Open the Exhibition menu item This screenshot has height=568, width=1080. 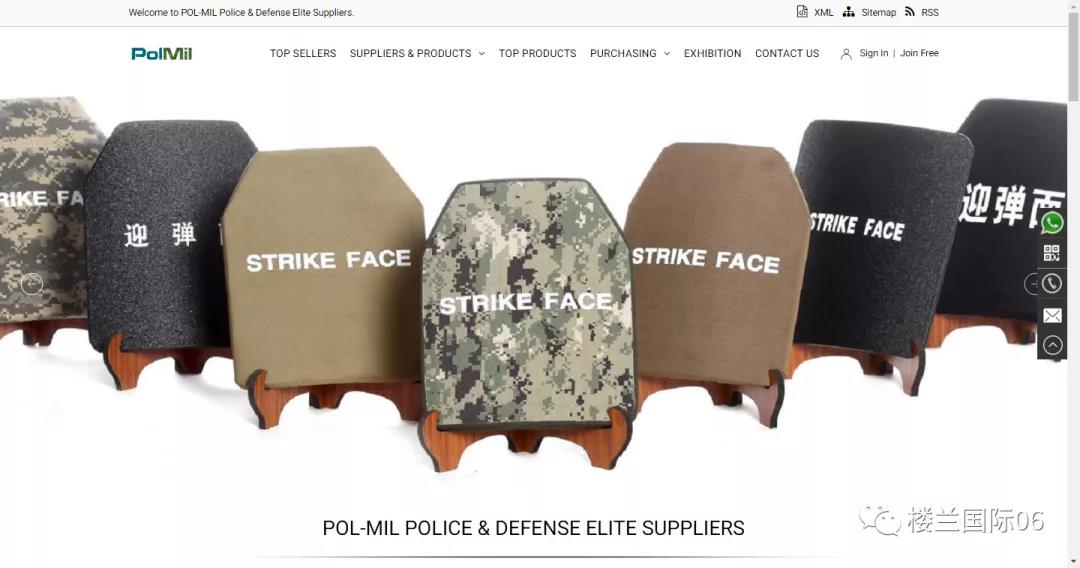(712, 54)
